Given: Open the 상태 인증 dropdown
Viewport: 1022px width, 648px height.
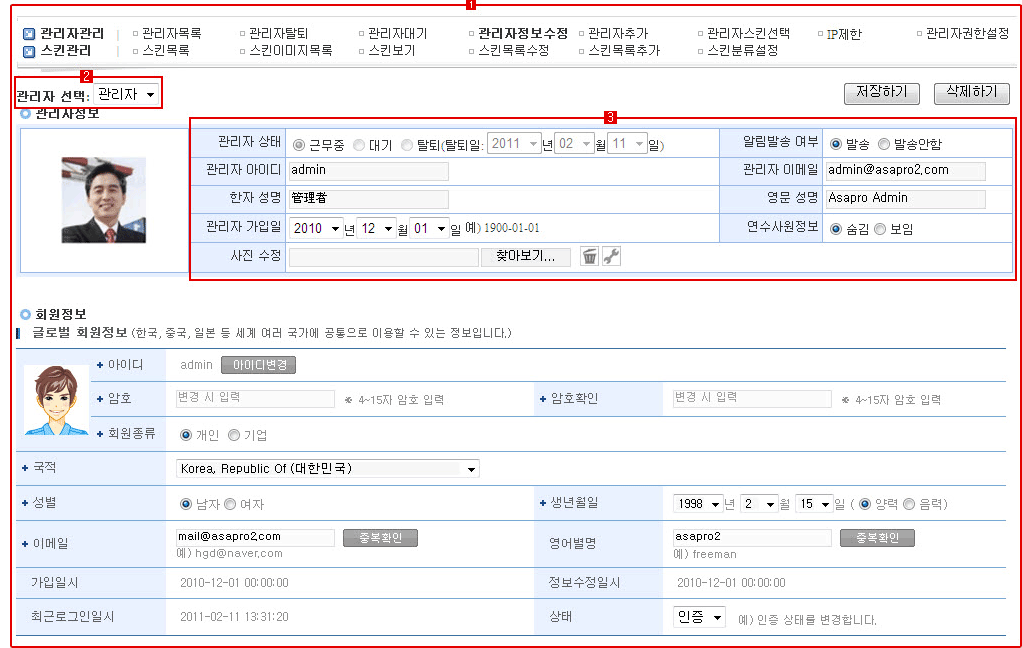Looking at the screenshot, I should click(x=700, y=618).
